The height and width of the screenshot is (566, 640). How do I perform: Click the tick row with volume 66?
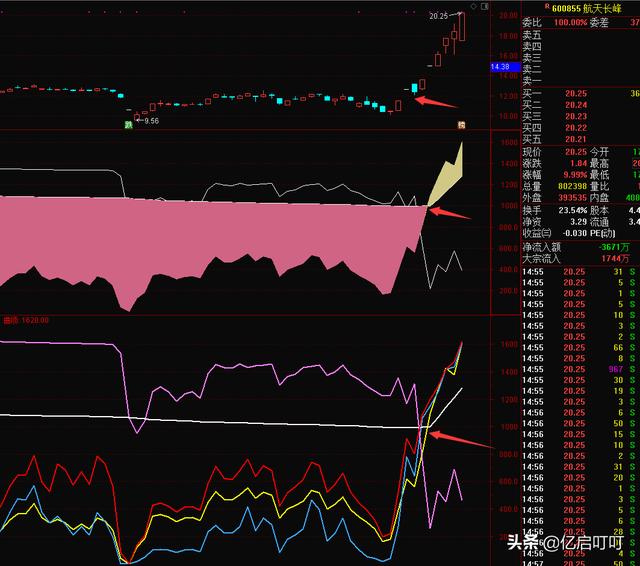pyautogui.click(x=581, y=347)
